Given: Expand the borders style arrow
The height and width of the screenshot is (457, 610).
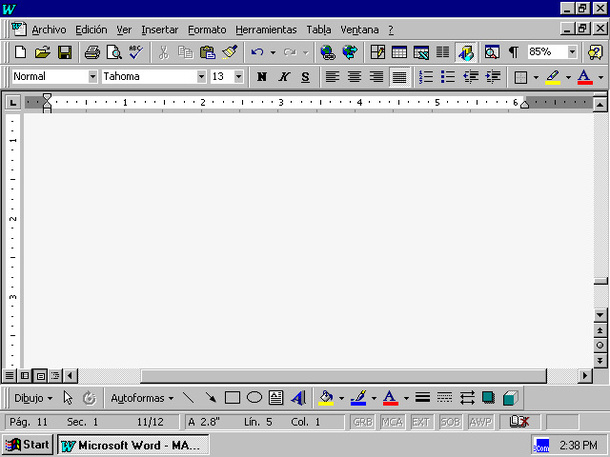Looking at the screenshot, I should click(536, 77).
